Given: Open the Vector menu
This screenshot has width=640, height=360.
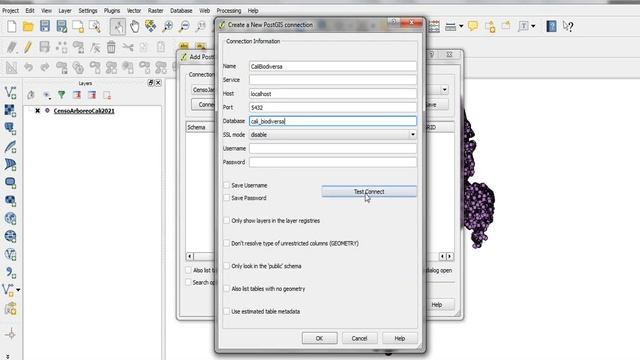Looking at the screenshot, I should (133, 11).
